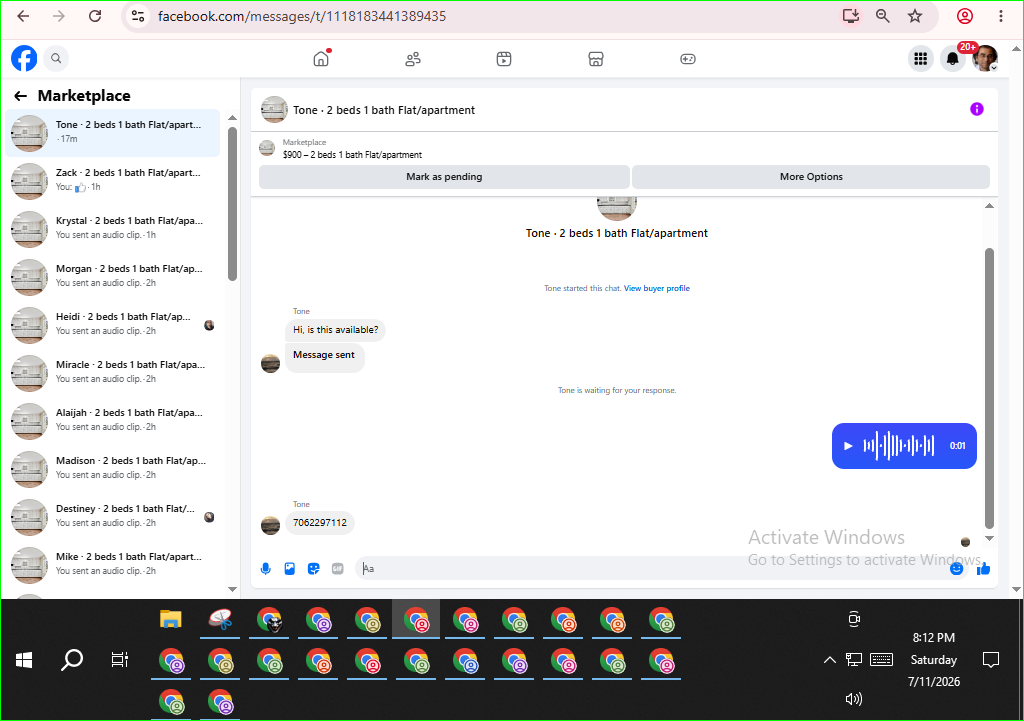Open Windows taskbar search
1024x721 pixels.
(72, 660)
